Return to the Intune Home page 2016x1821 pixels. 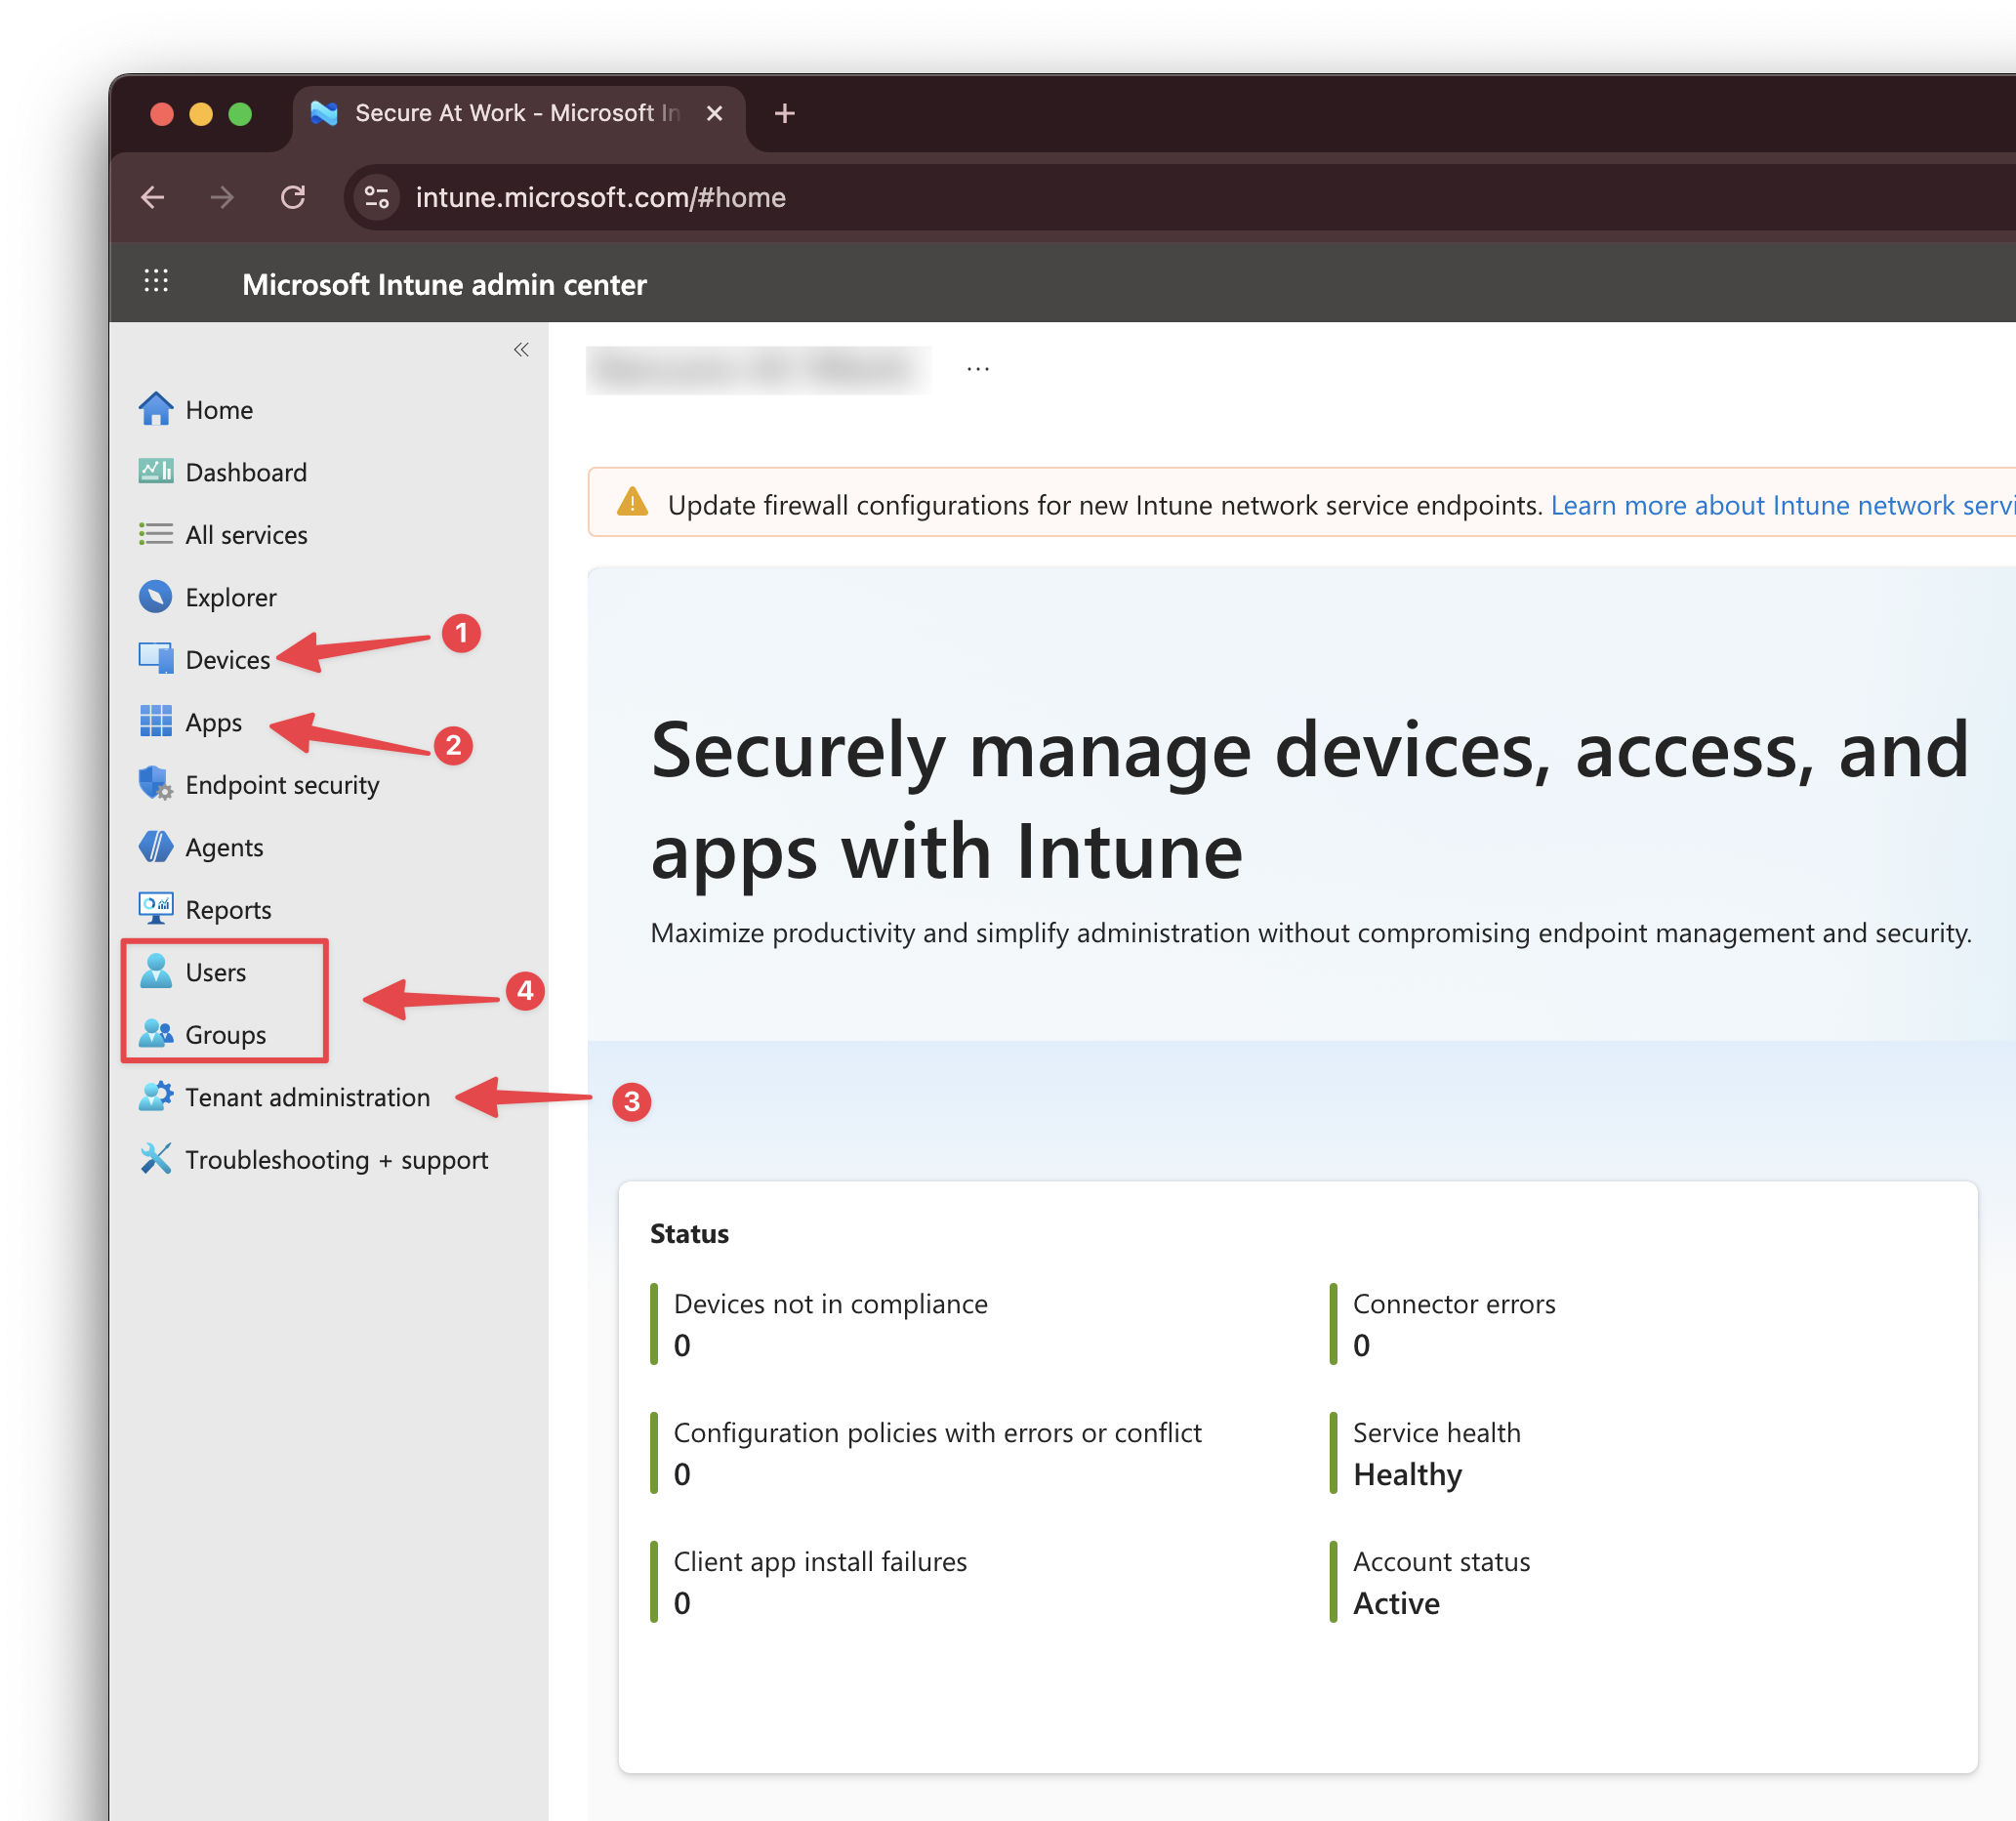click(220, 409)
